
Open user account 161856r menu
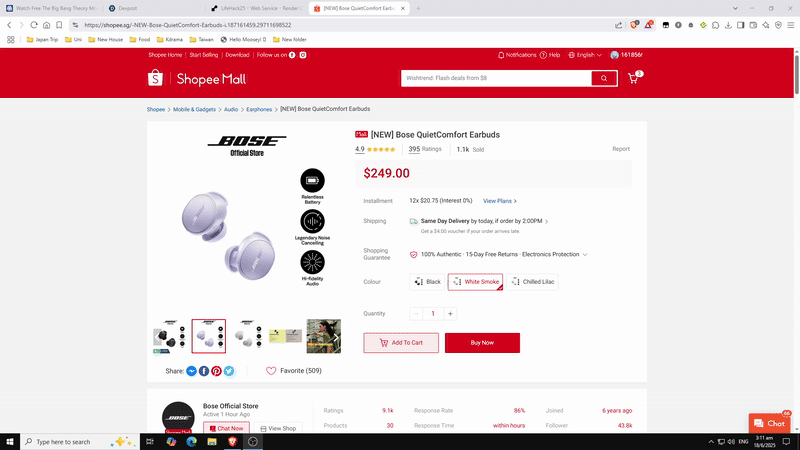click(x=626, y=55)
